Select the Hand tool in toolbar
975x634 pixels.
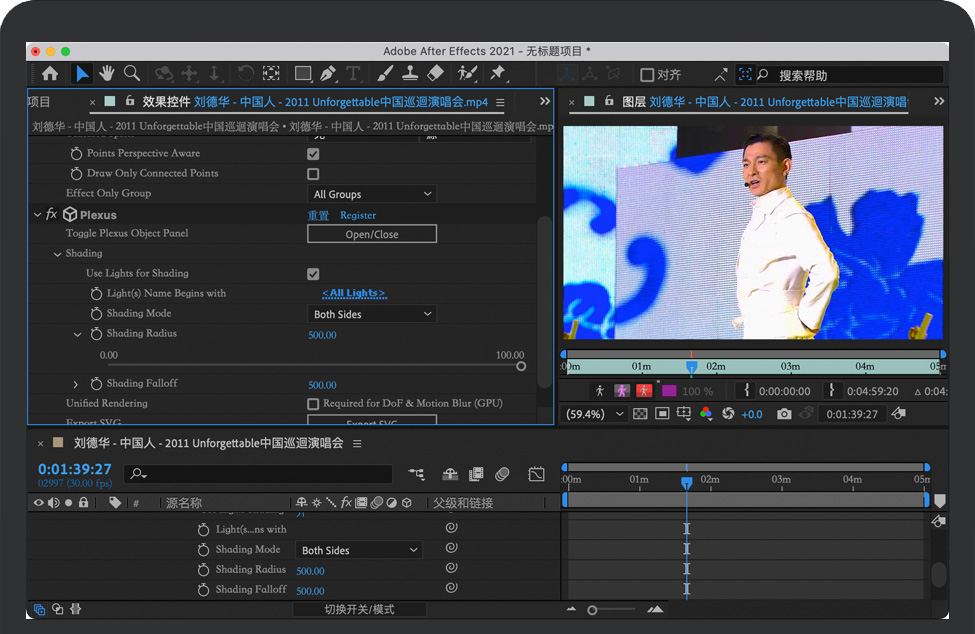107,74
